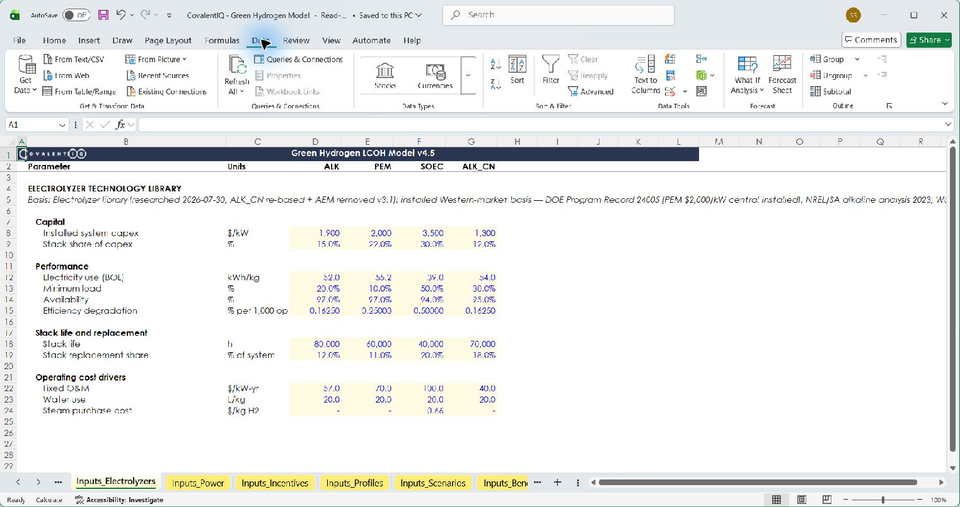Click the horizontal scrollbar thumb

pyautogui.click(x=757, y=483)
